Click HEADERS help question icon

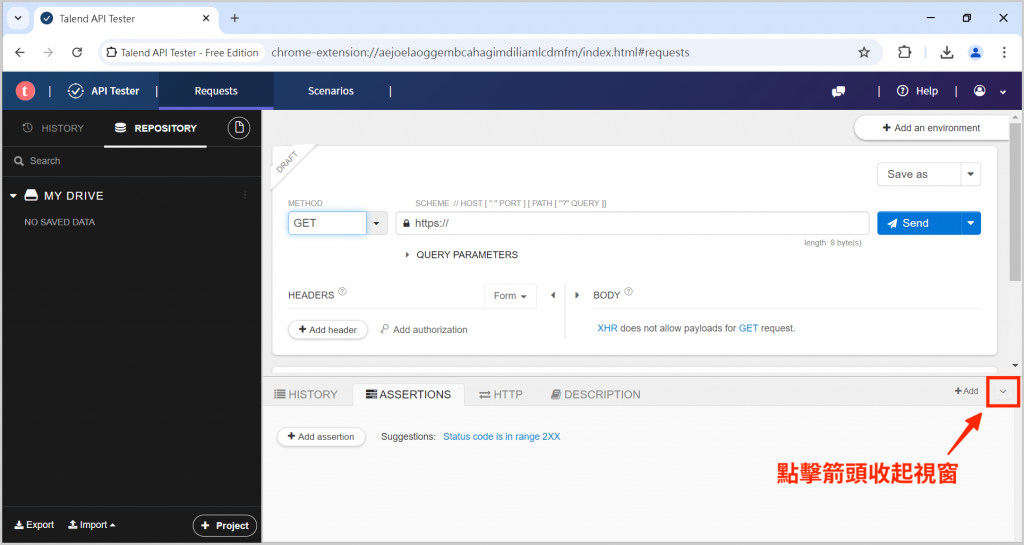tap(342, 292)
